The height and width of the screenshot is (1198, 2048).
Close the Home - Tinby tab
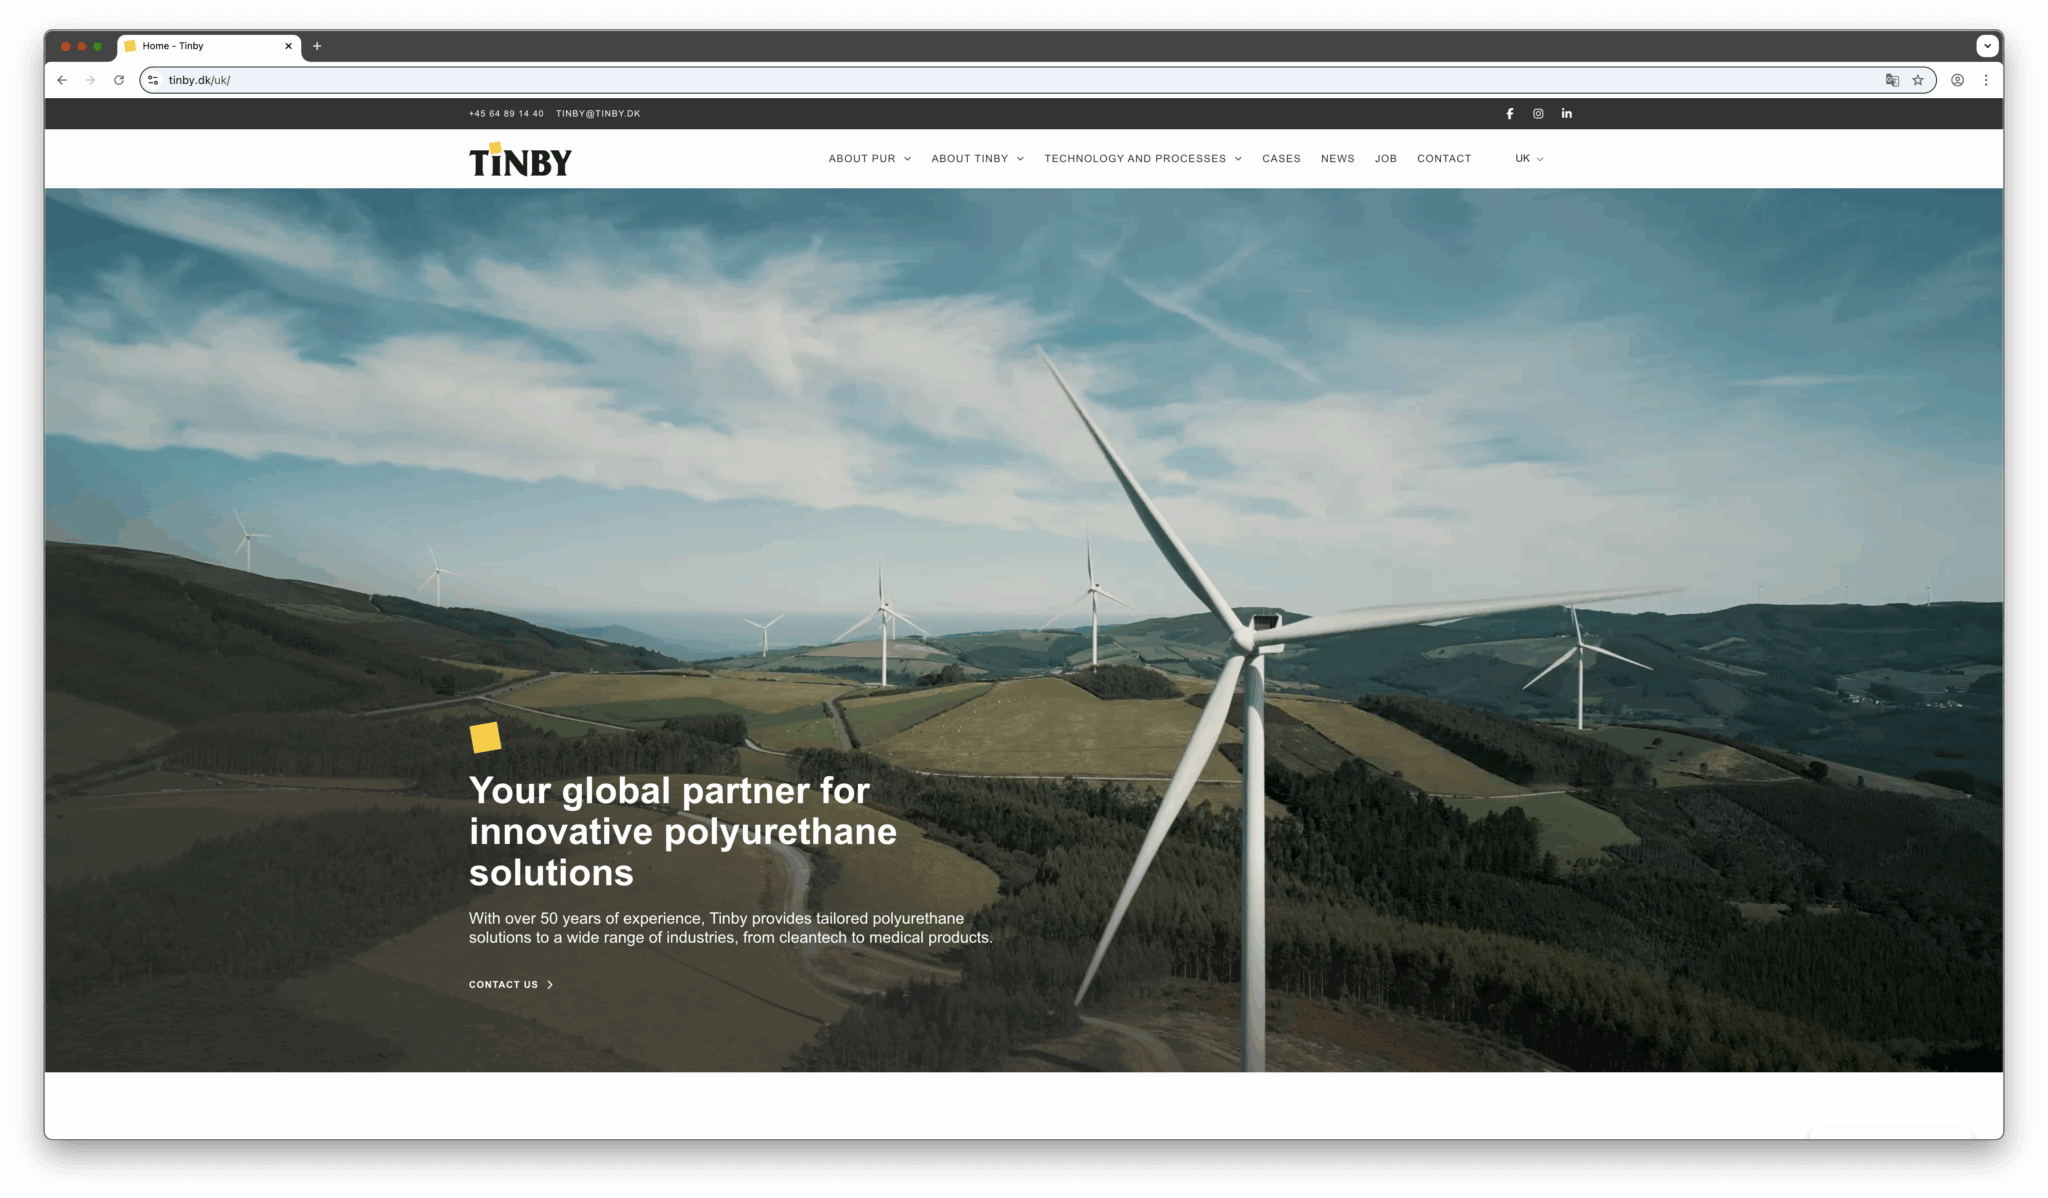click(x=288, y=46)
